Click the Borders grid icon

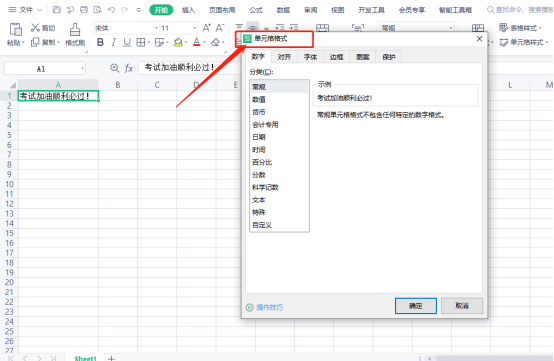coord(141,42)
